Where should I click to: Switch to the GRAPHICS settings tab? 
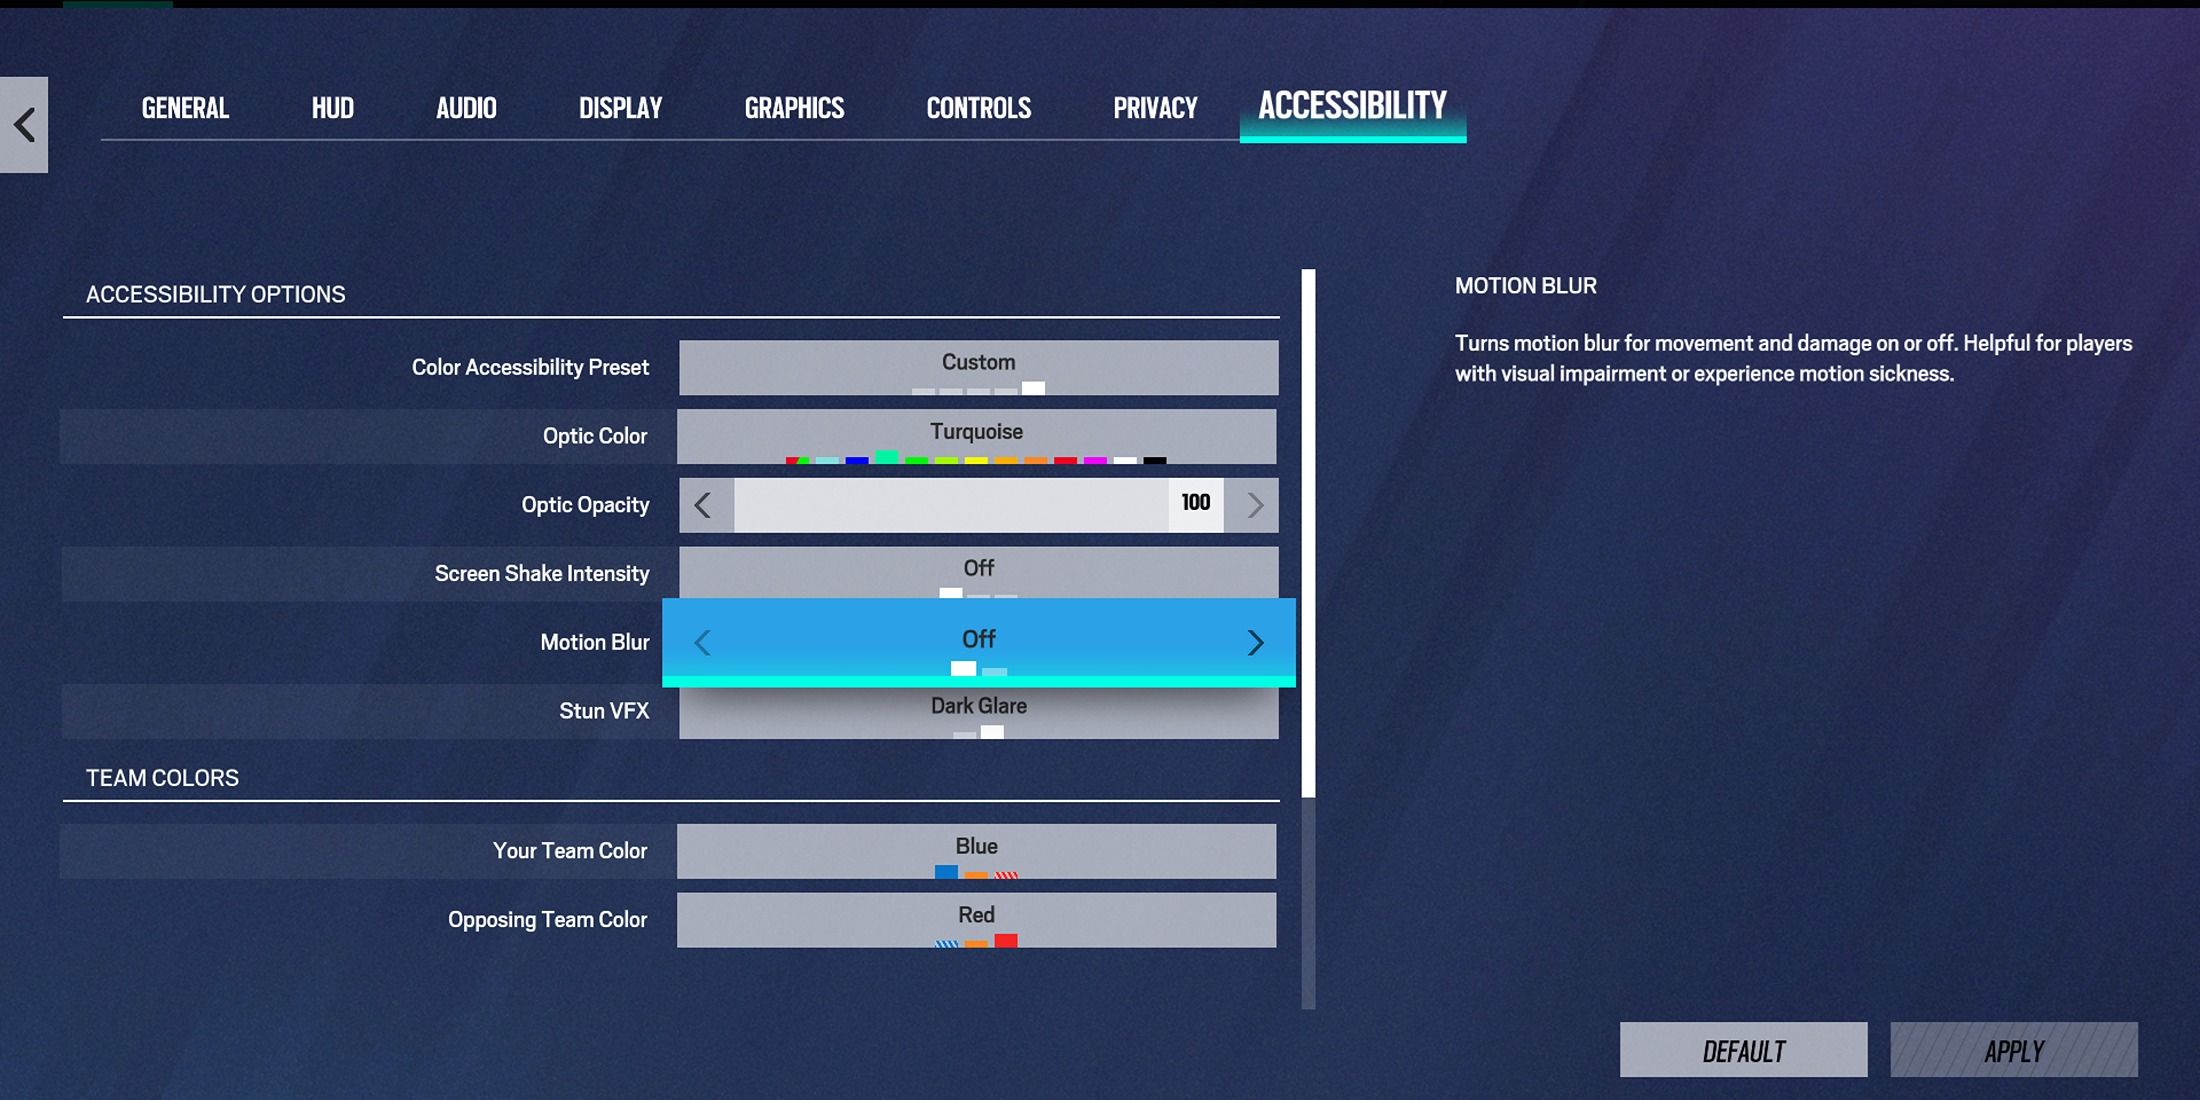[793, 109]
